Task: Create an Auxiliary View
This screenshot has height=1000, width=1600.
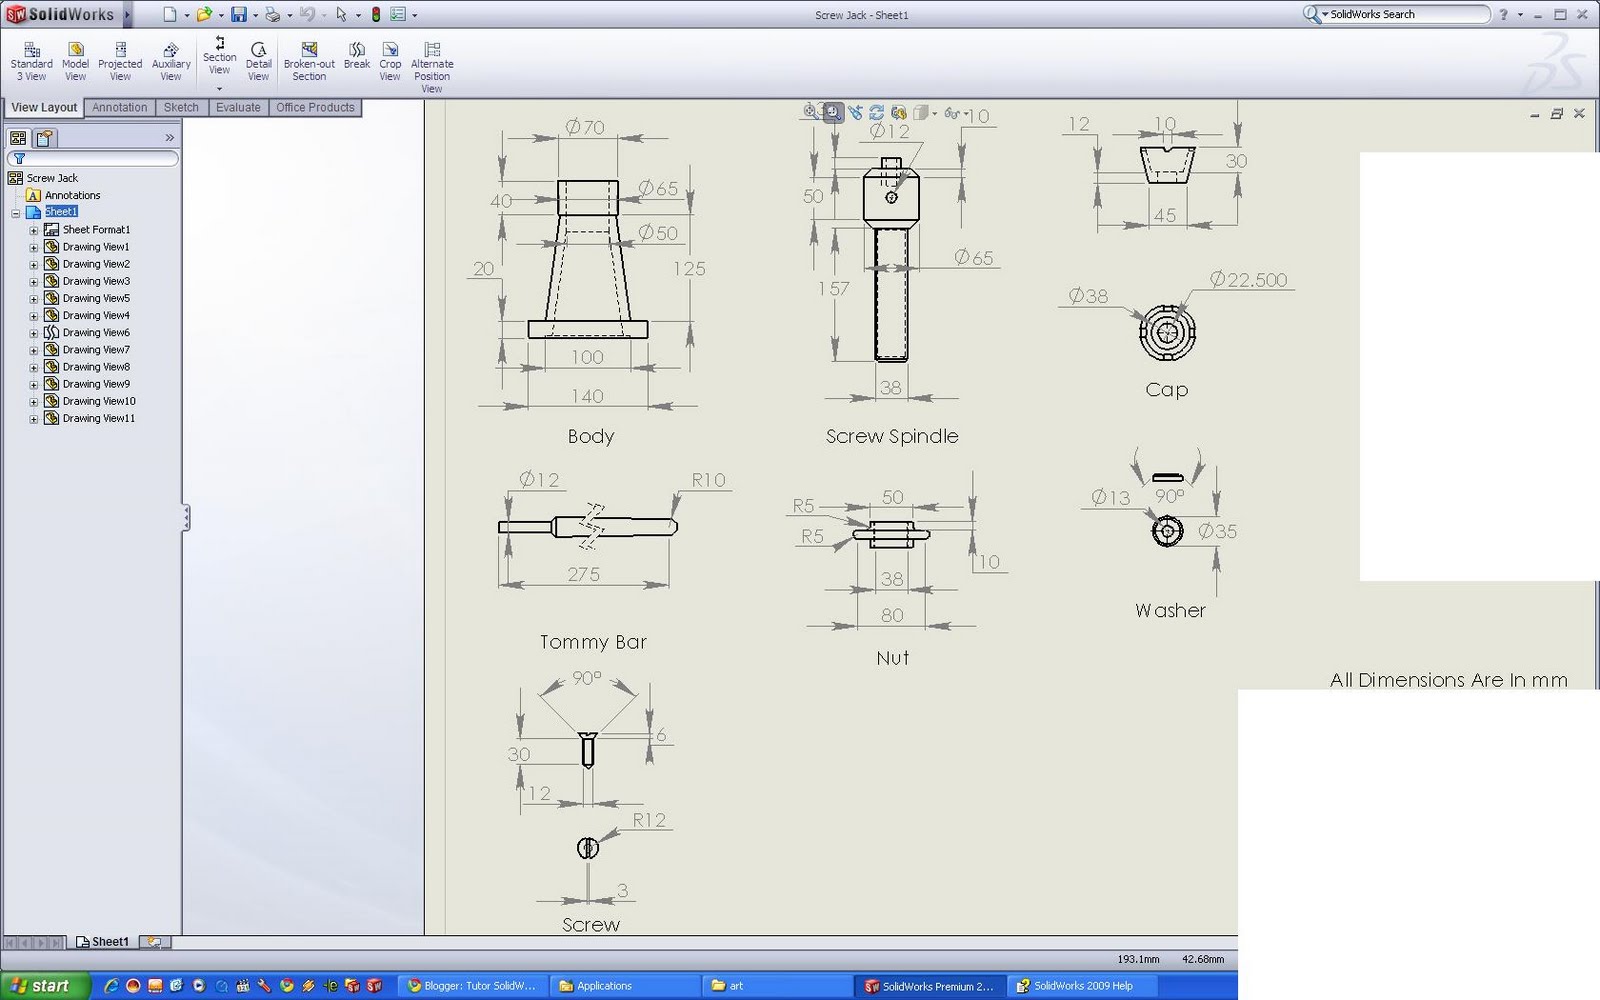Action: point(170,60)
